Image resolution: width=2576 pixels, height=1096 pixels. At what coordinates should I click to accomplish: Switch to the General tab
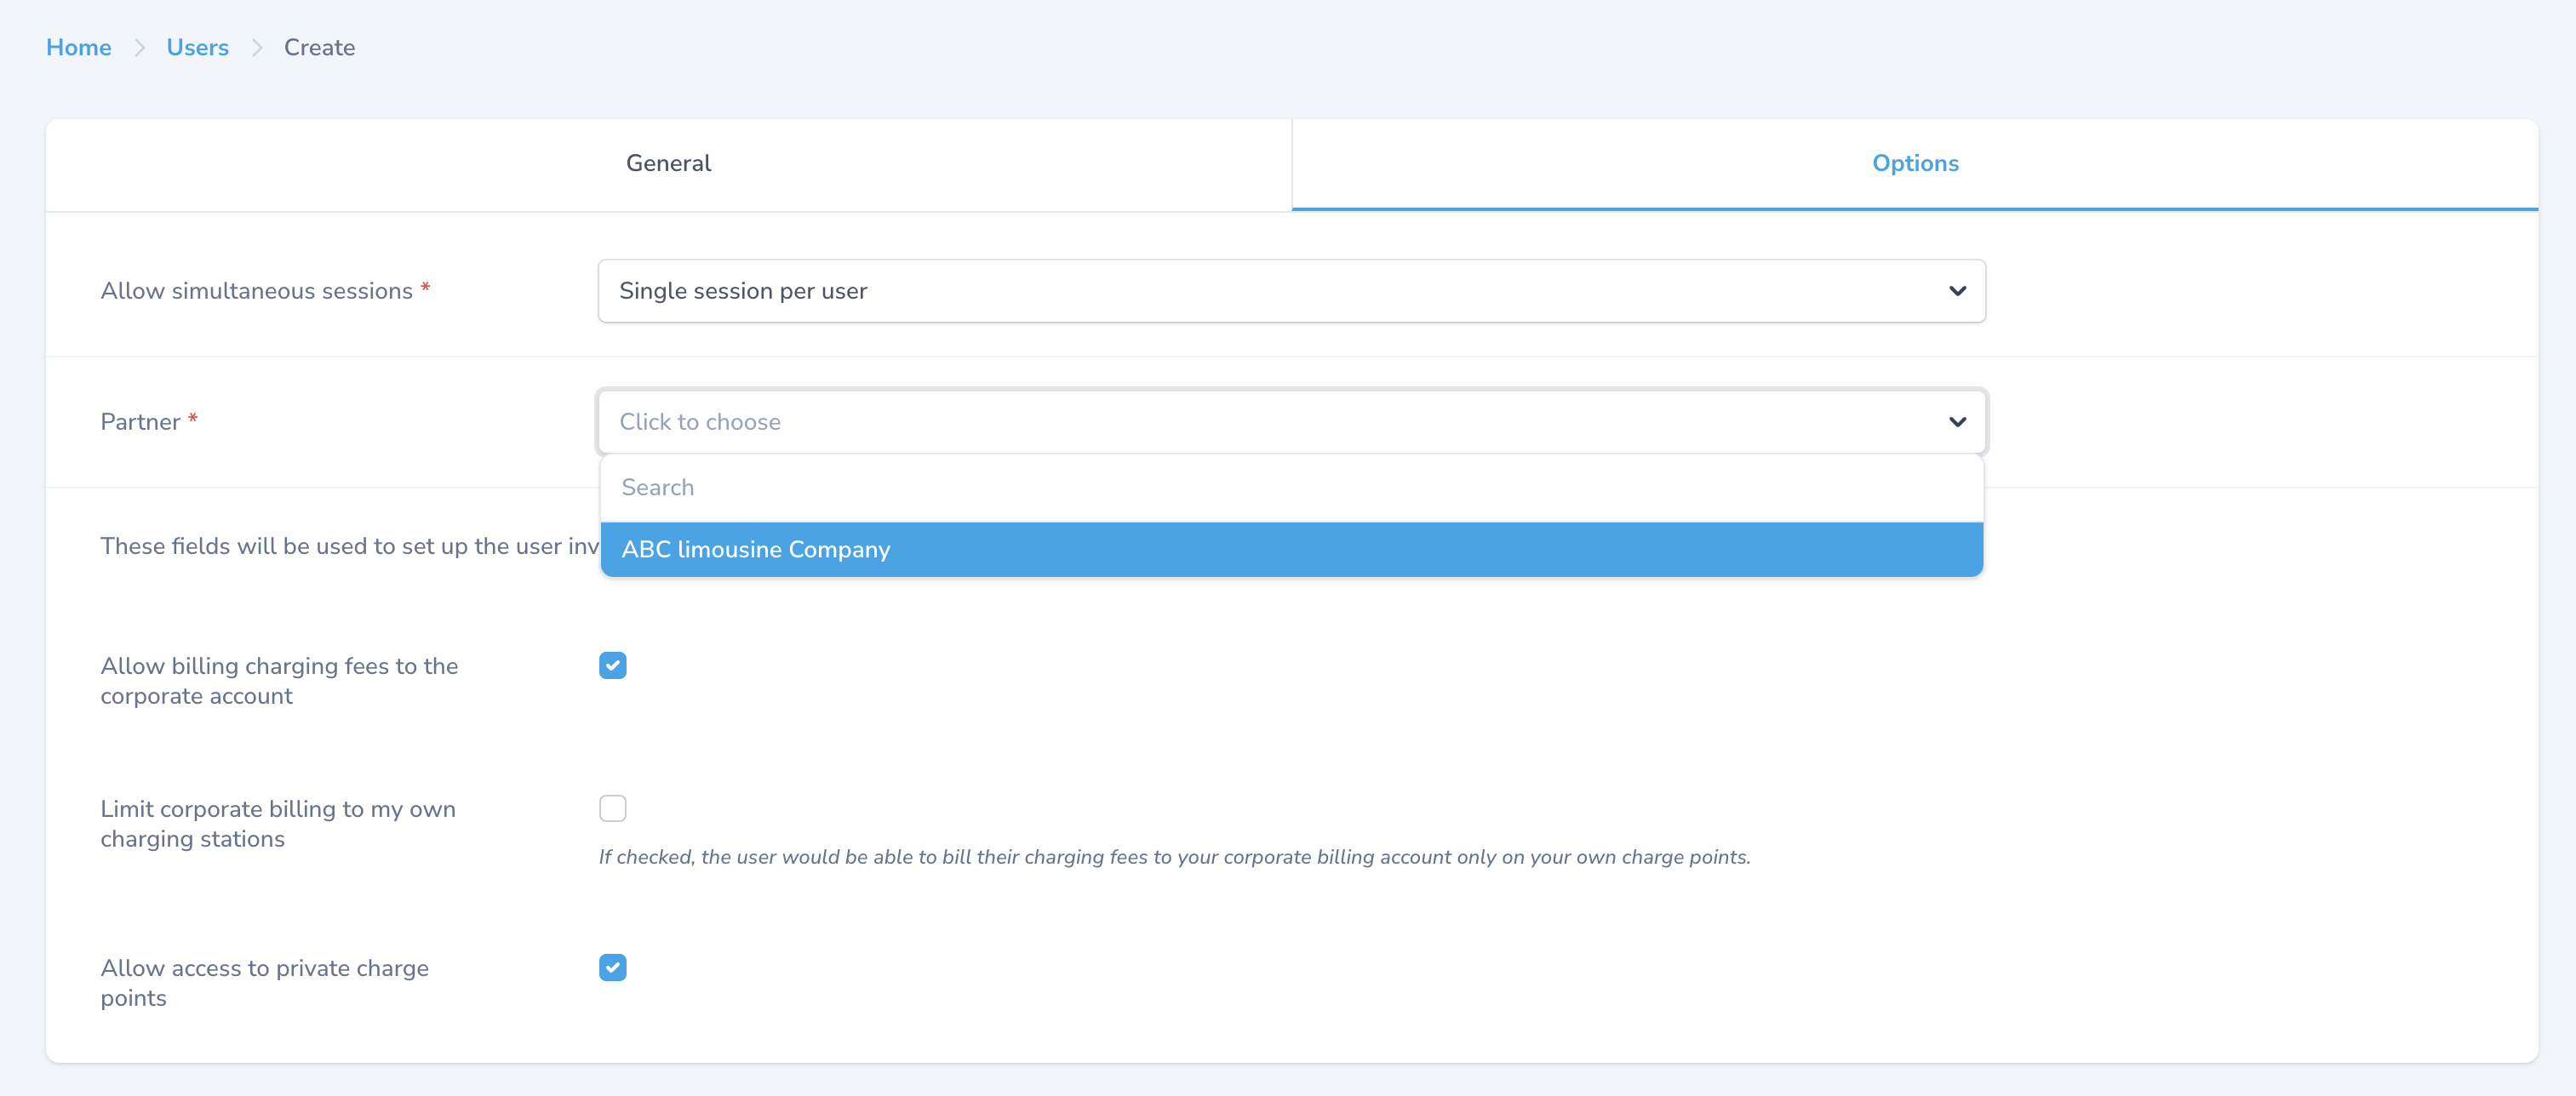(668, 163)
